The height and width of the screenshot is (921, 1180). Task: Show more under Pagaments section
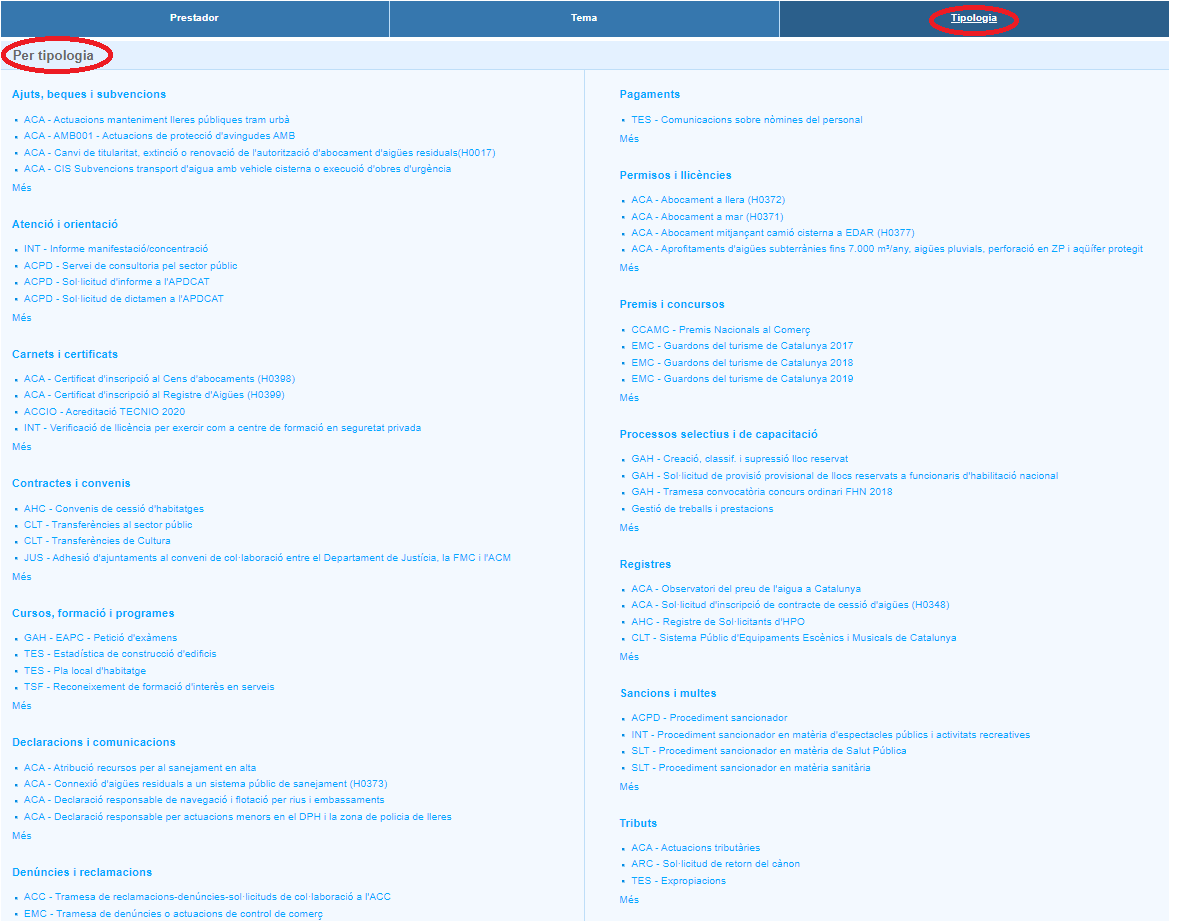point(629,139)
